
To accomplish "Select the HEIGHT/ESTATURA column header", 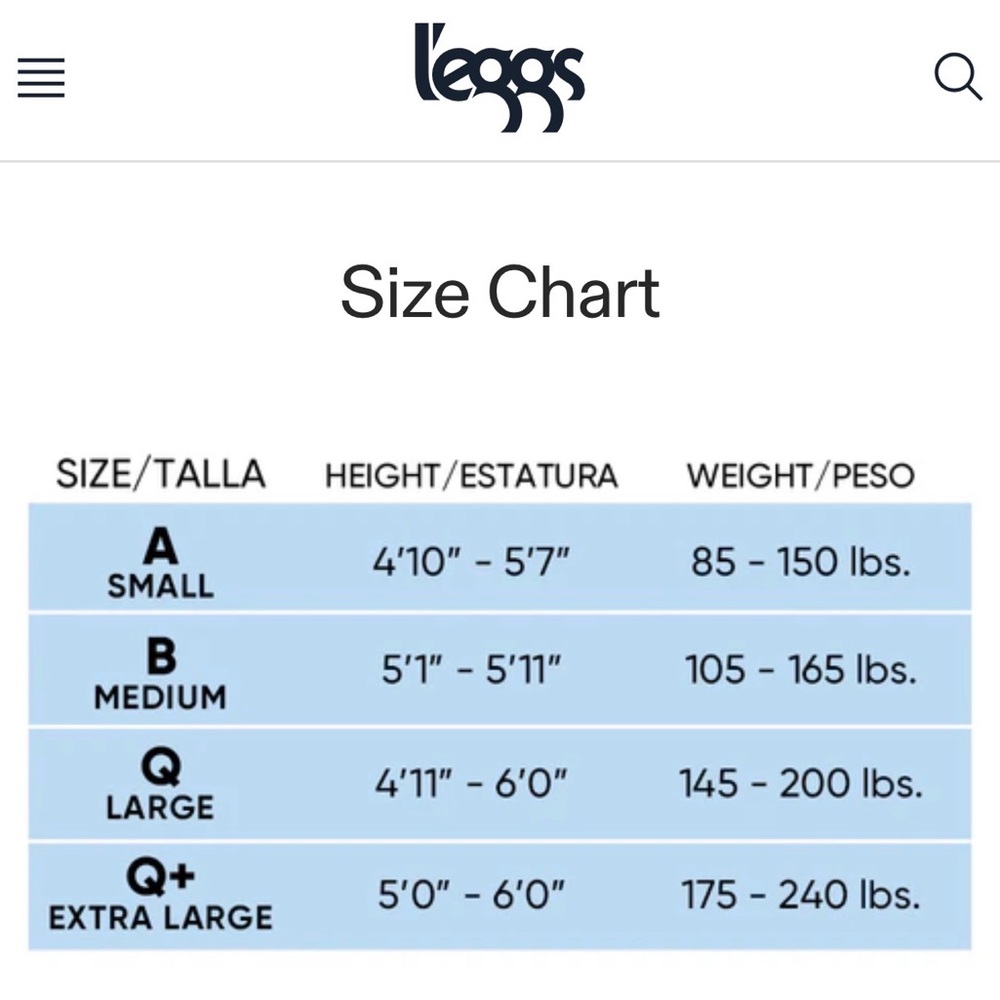I will [x=471, y=476].
